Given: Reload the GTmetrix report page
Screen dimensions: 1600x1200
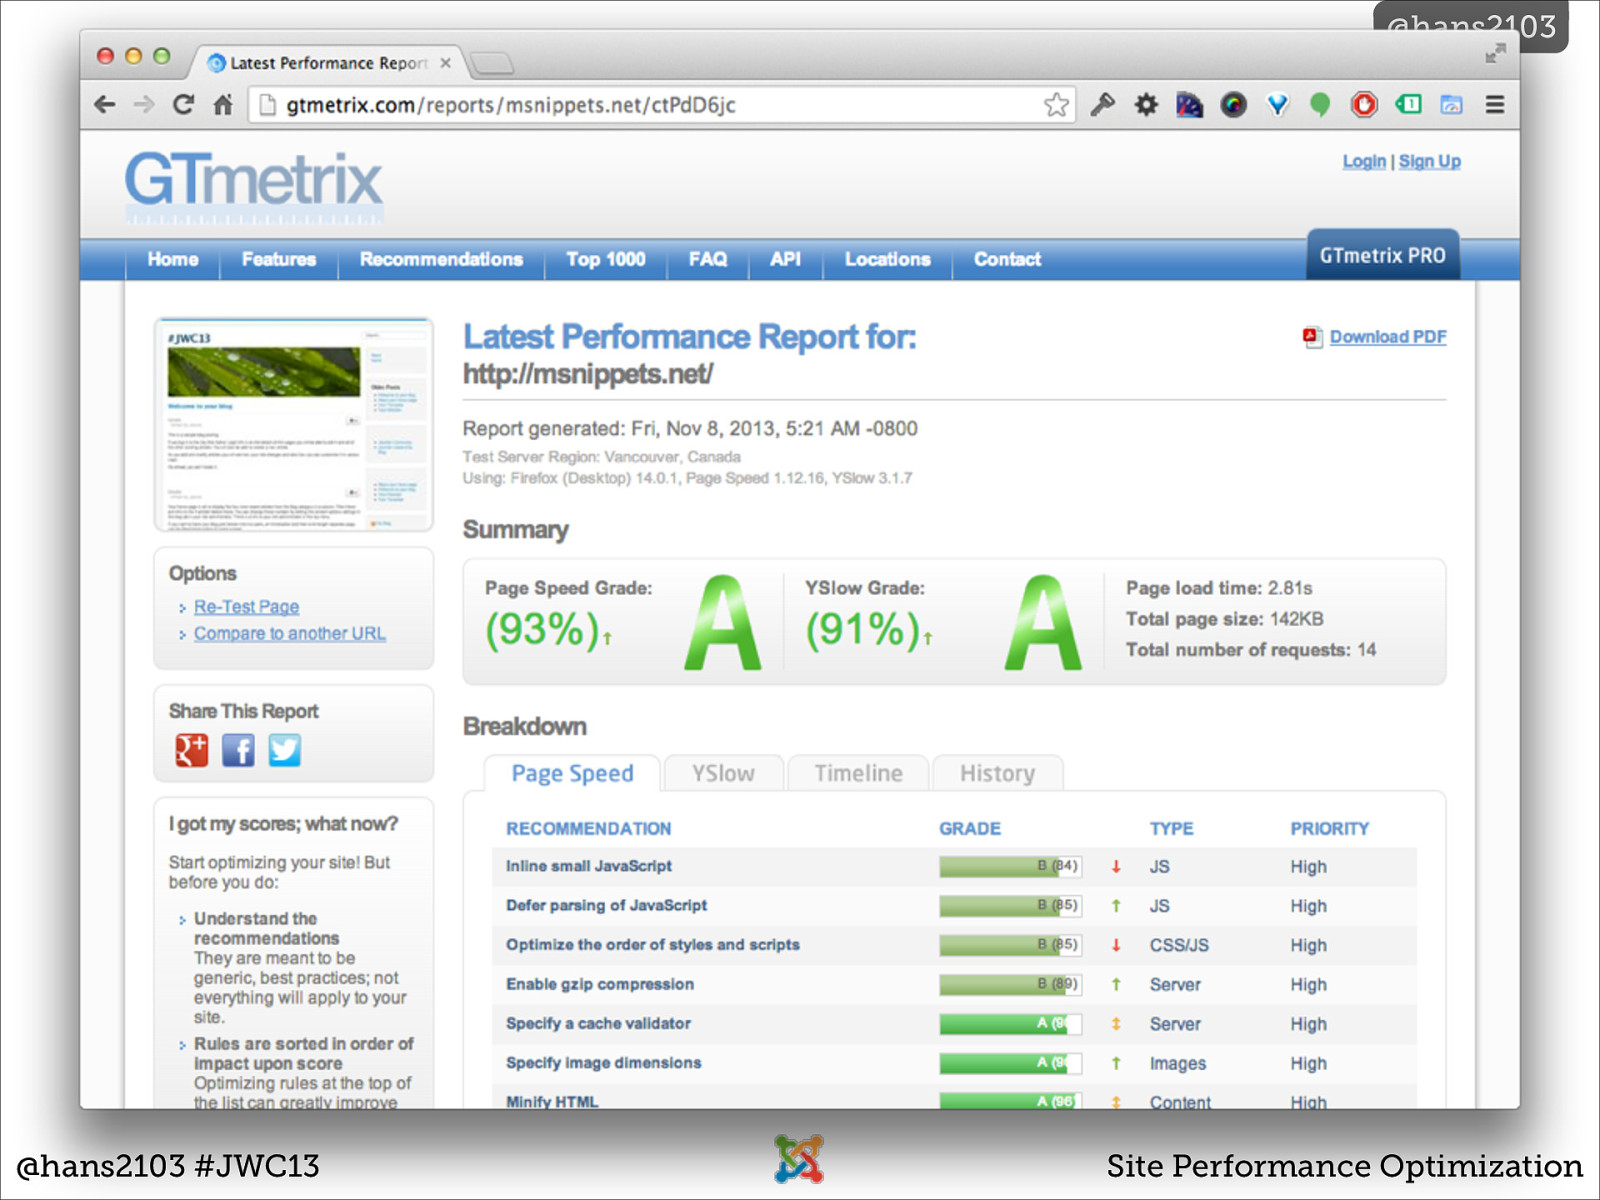Looking at the screenshot, I should (x=183, y=104).
